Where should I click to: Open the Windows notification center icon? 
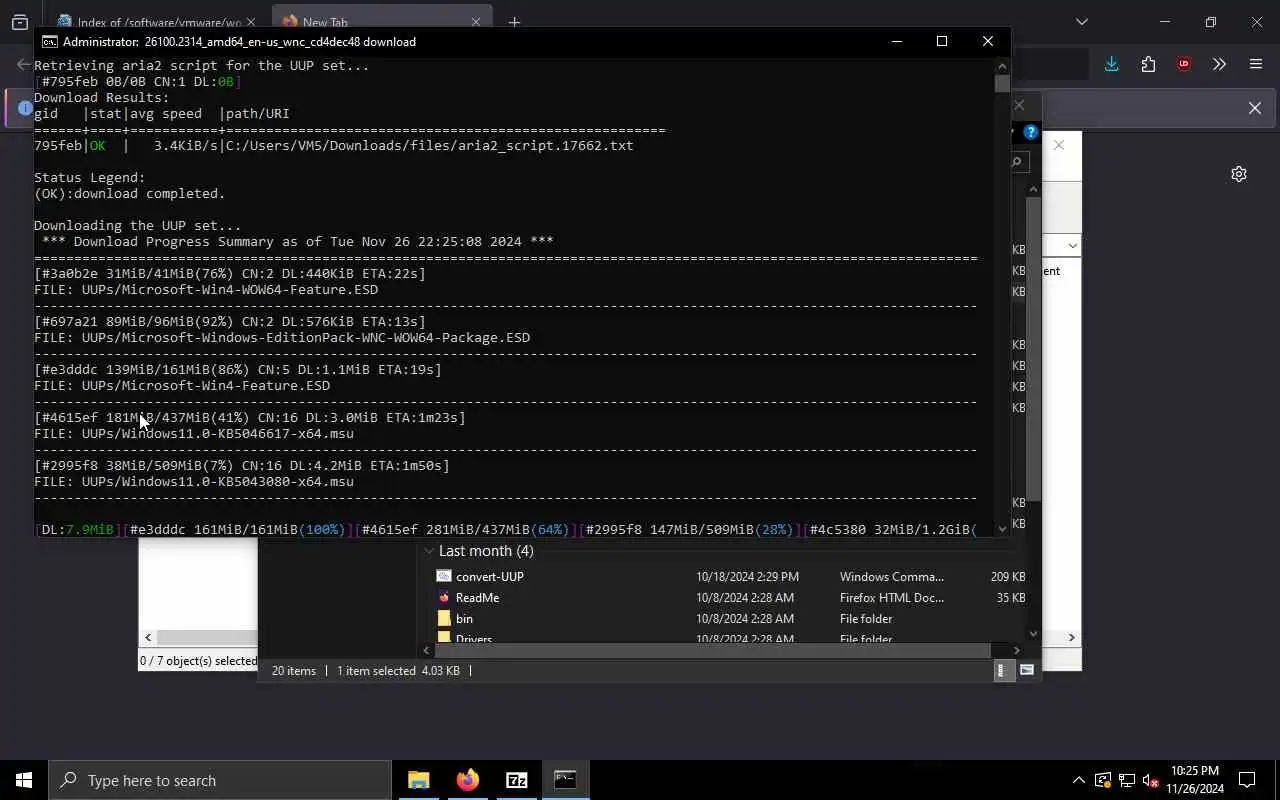pyautogui.click(x=1247, y=780)
